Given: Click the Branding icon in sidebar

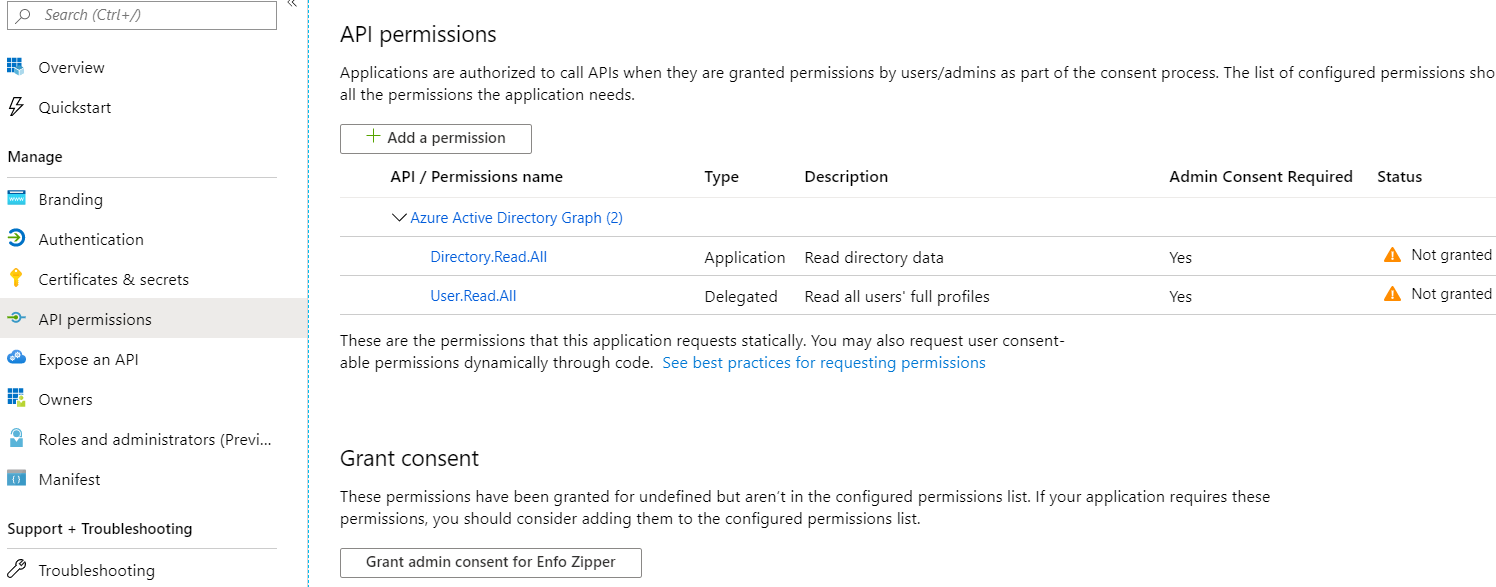Looking at the screenshot, I should (15, 199).
